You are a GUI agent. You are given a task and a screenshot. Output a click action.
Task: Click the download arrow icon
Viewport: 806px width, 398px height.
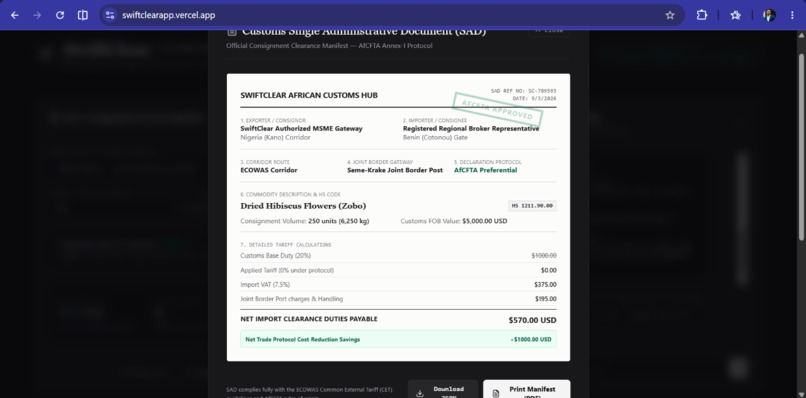click(x=420, y=393)
